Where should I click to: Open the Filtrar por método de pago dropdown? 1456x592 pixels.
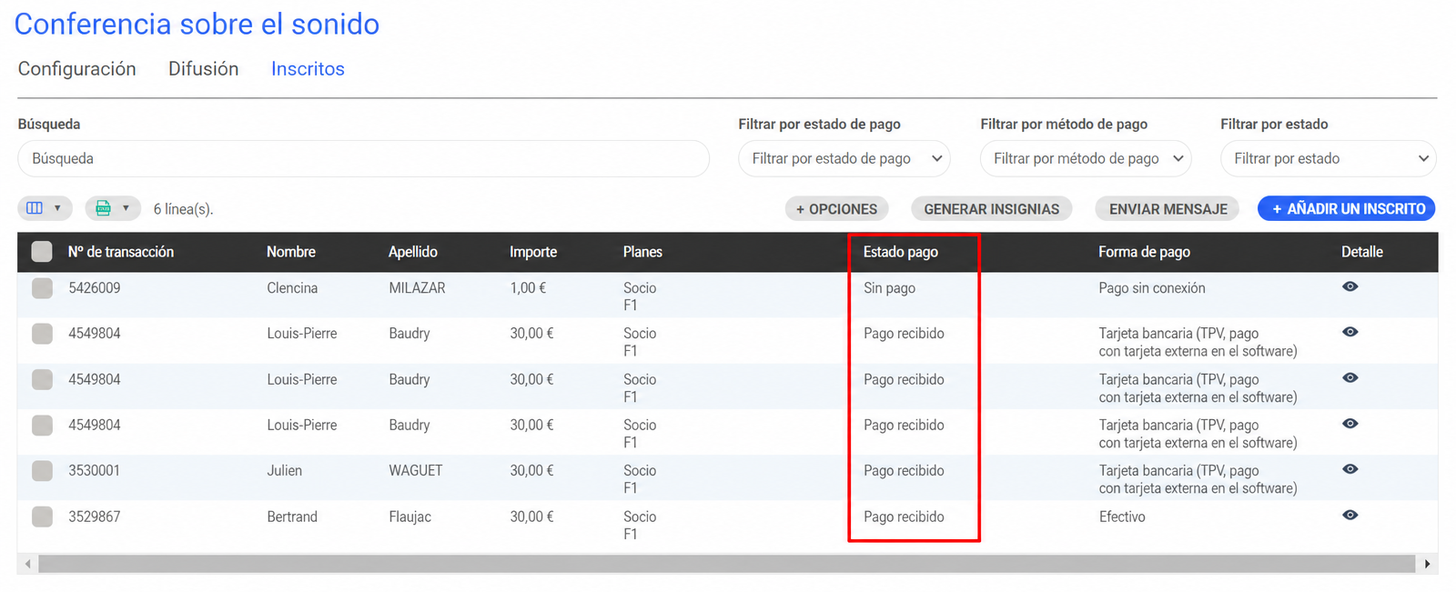tap(1086, 158)
